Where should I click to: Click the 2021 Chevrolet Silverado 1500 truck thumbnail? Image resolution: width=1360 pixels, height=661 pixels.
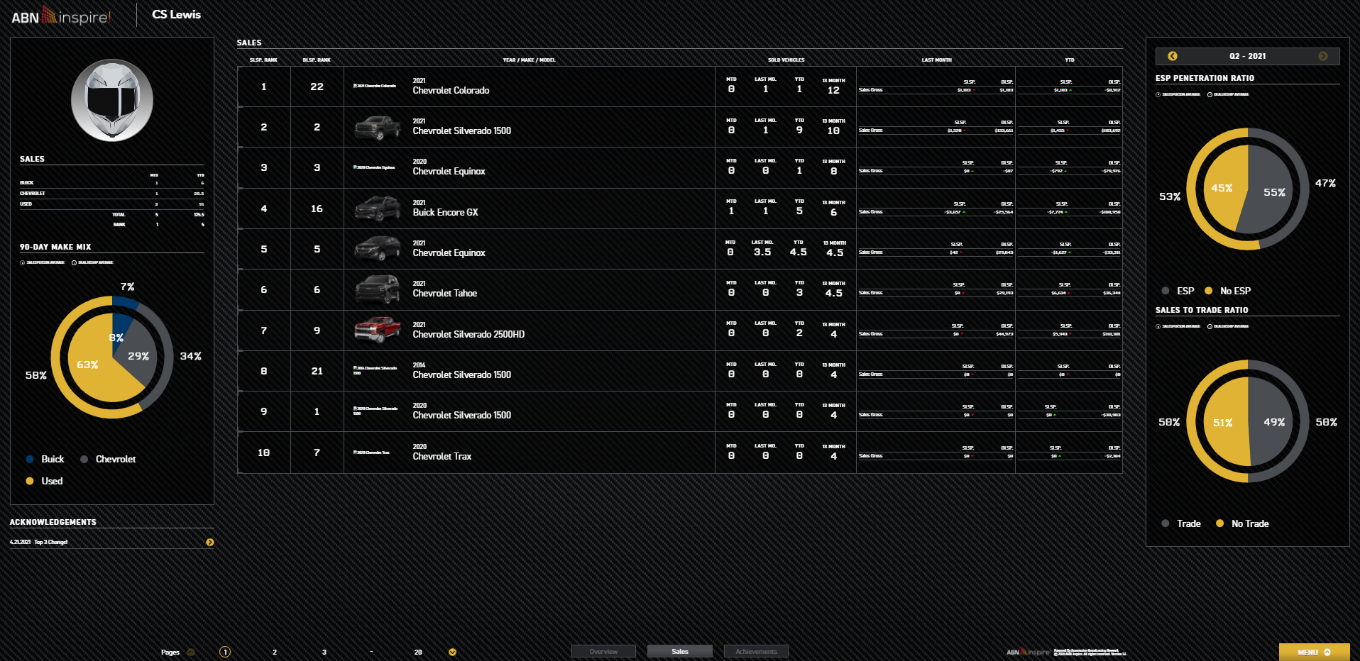pyautogui.click(x=377, y=127)
